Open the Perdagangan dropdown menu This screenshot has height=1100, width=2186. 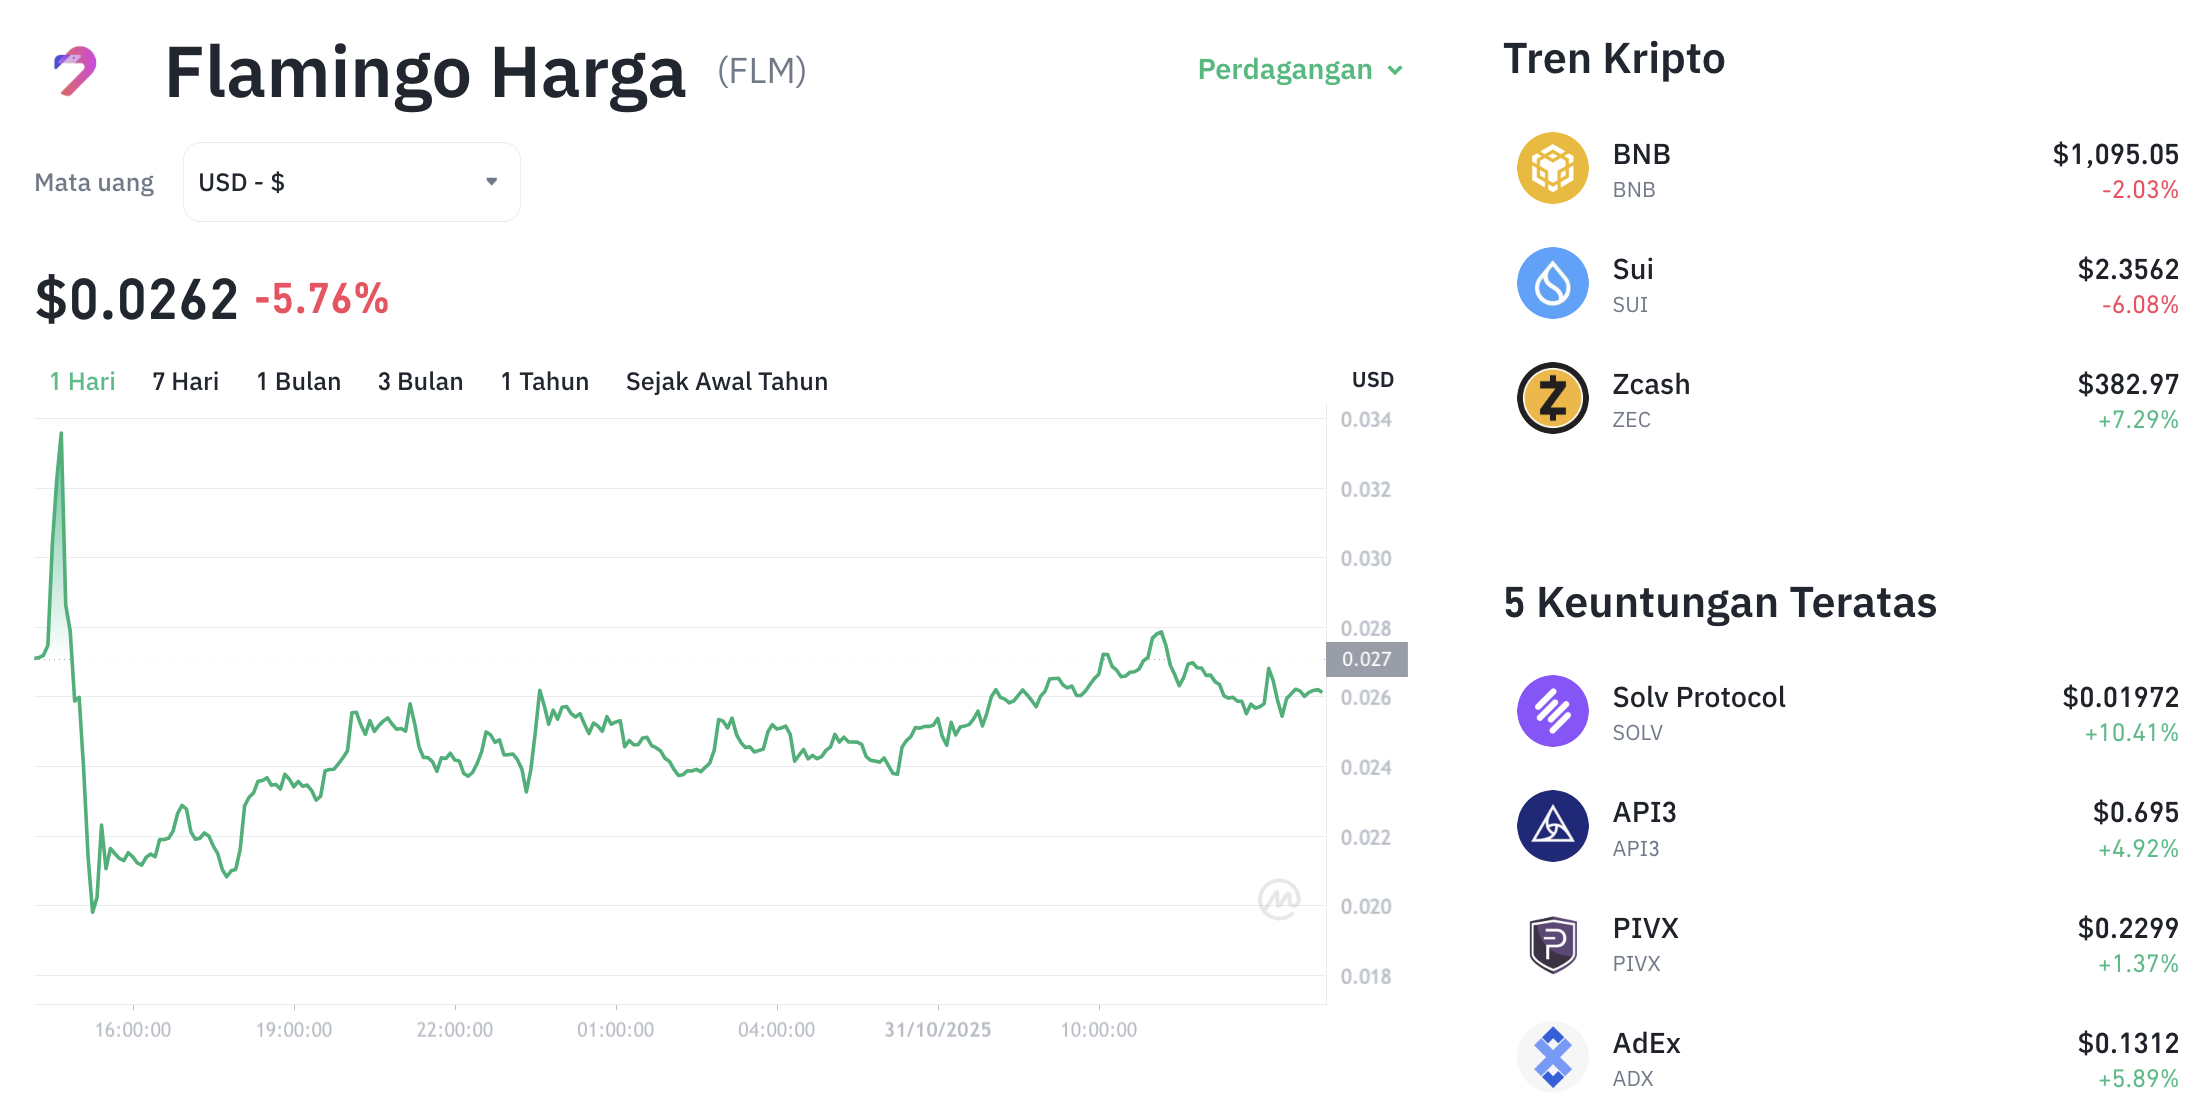(x=1299, y=70)
